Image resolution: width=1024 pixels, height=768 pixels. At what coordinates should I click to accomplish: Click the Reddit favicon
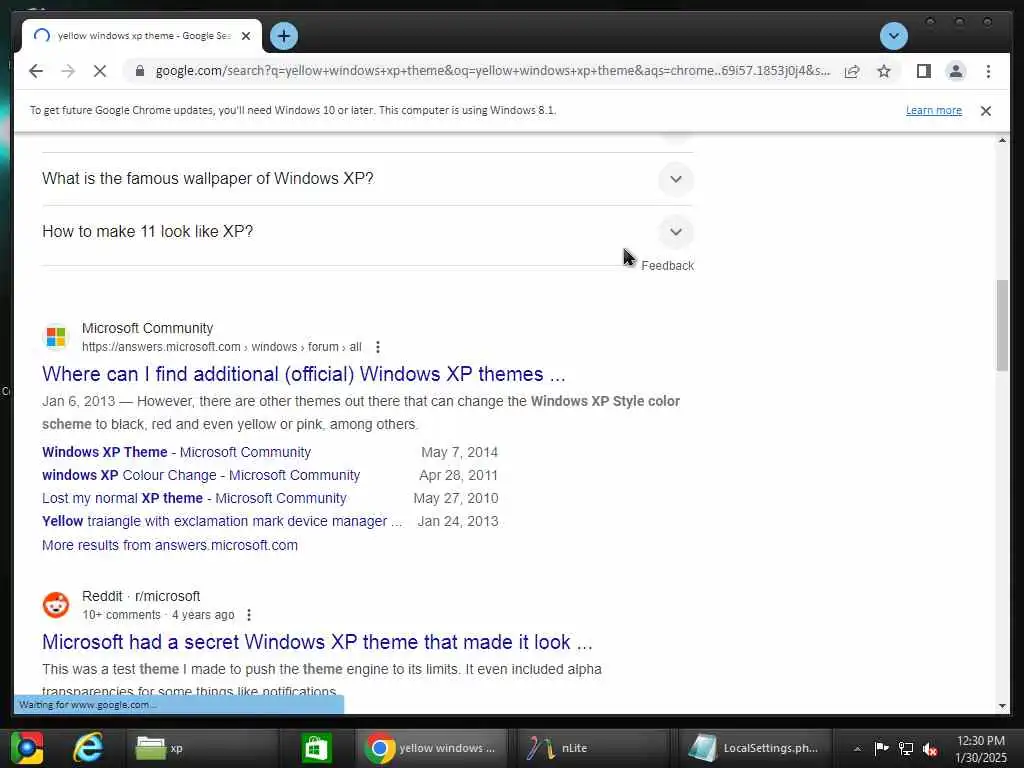56,605
